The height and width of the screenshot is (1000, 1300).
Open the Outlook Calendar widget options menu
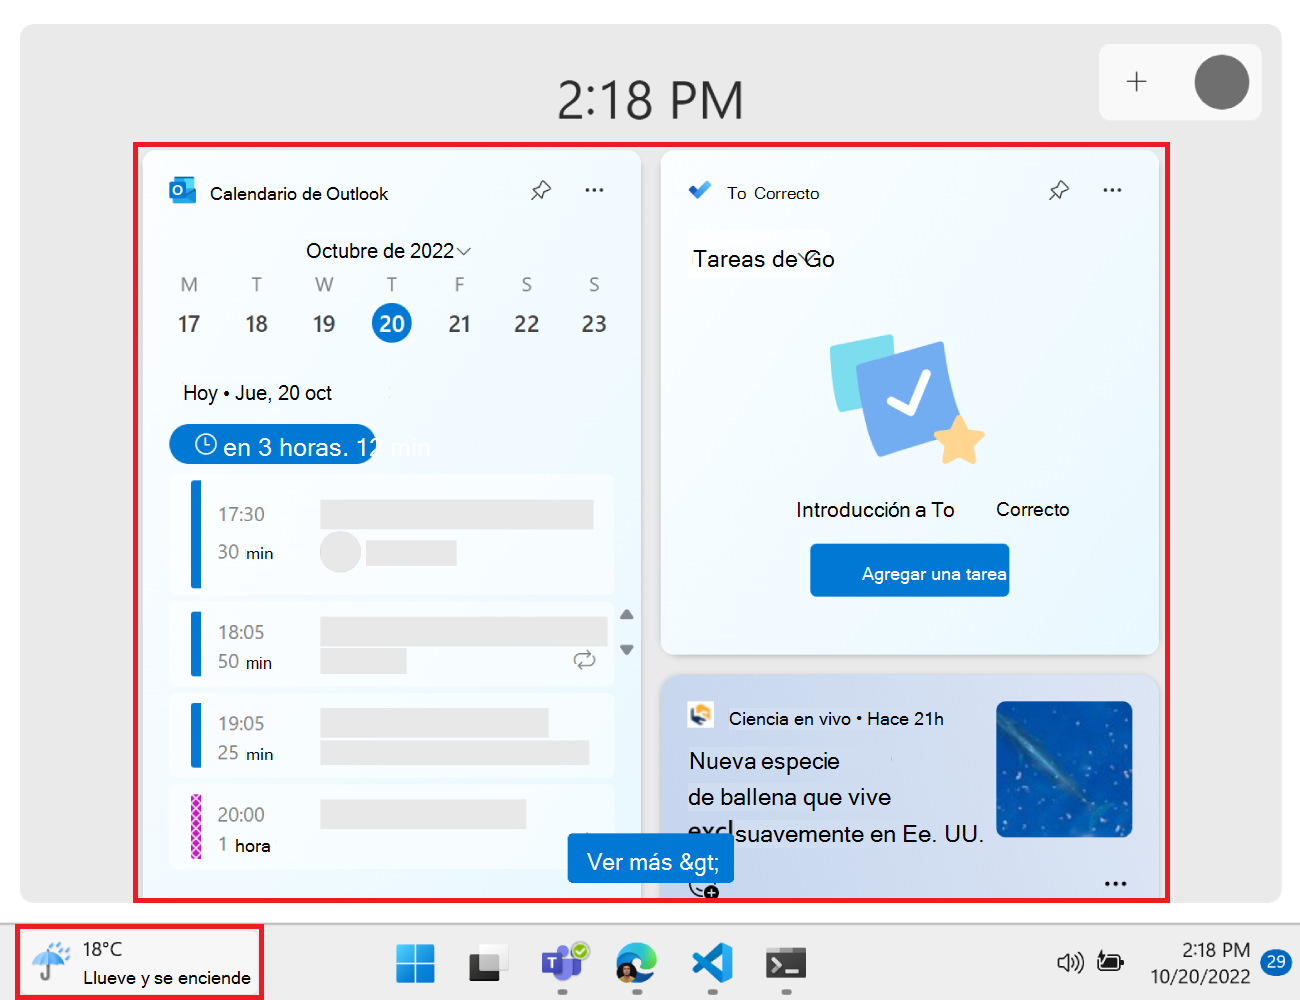(595, 189)
